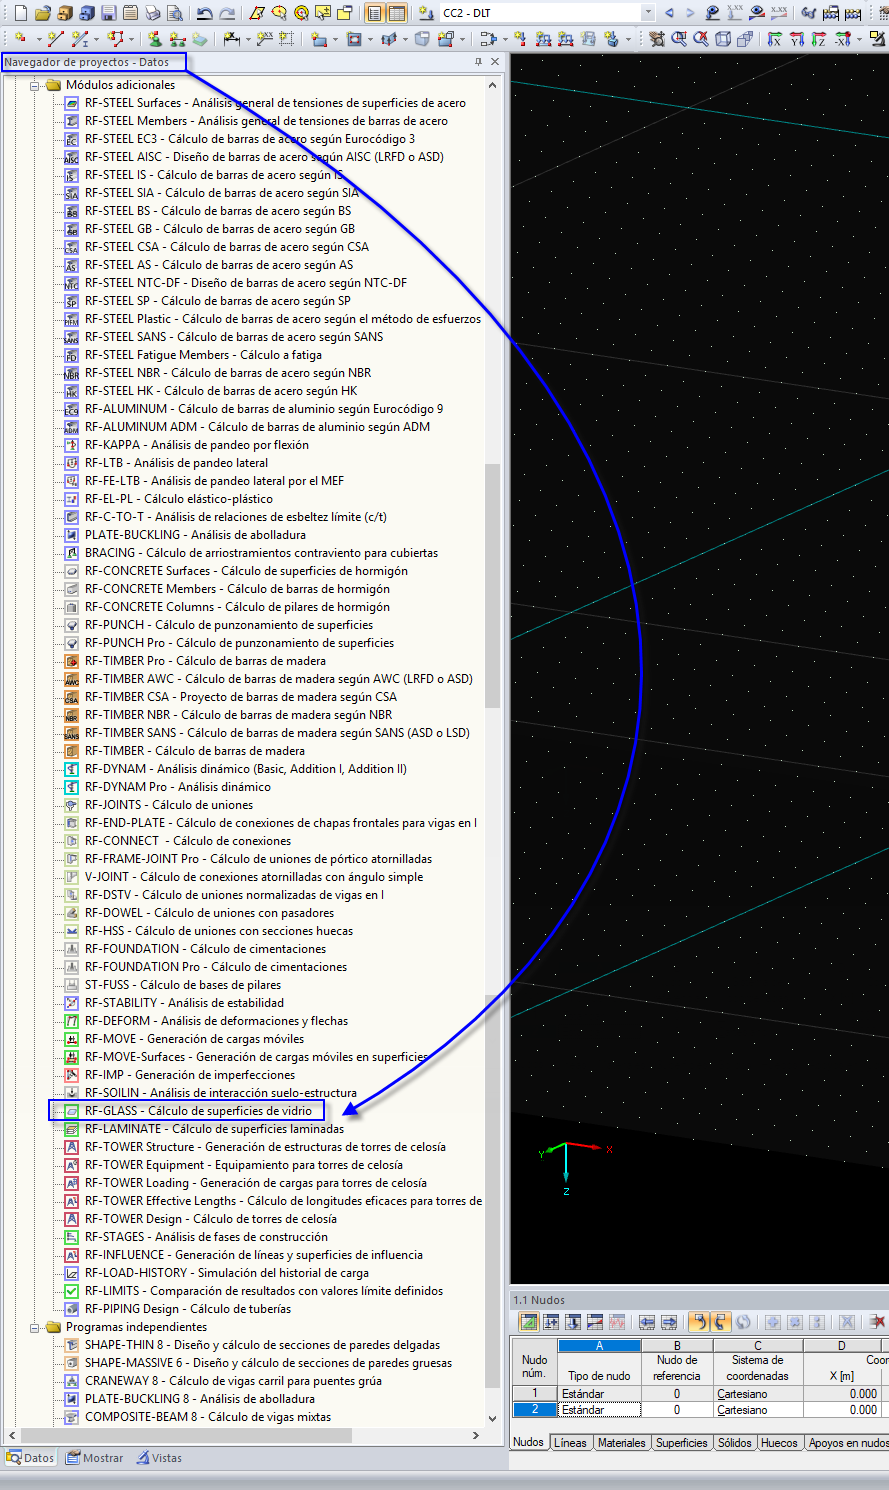Open the Sólidos table tab

pyautogui.click(x=735, y=1443)
